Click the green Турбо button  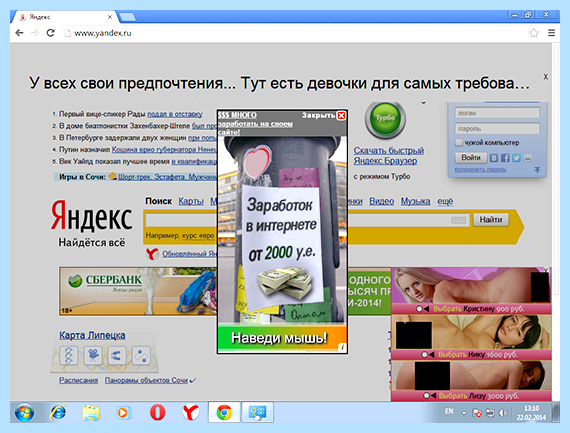[x=385, y=119]
